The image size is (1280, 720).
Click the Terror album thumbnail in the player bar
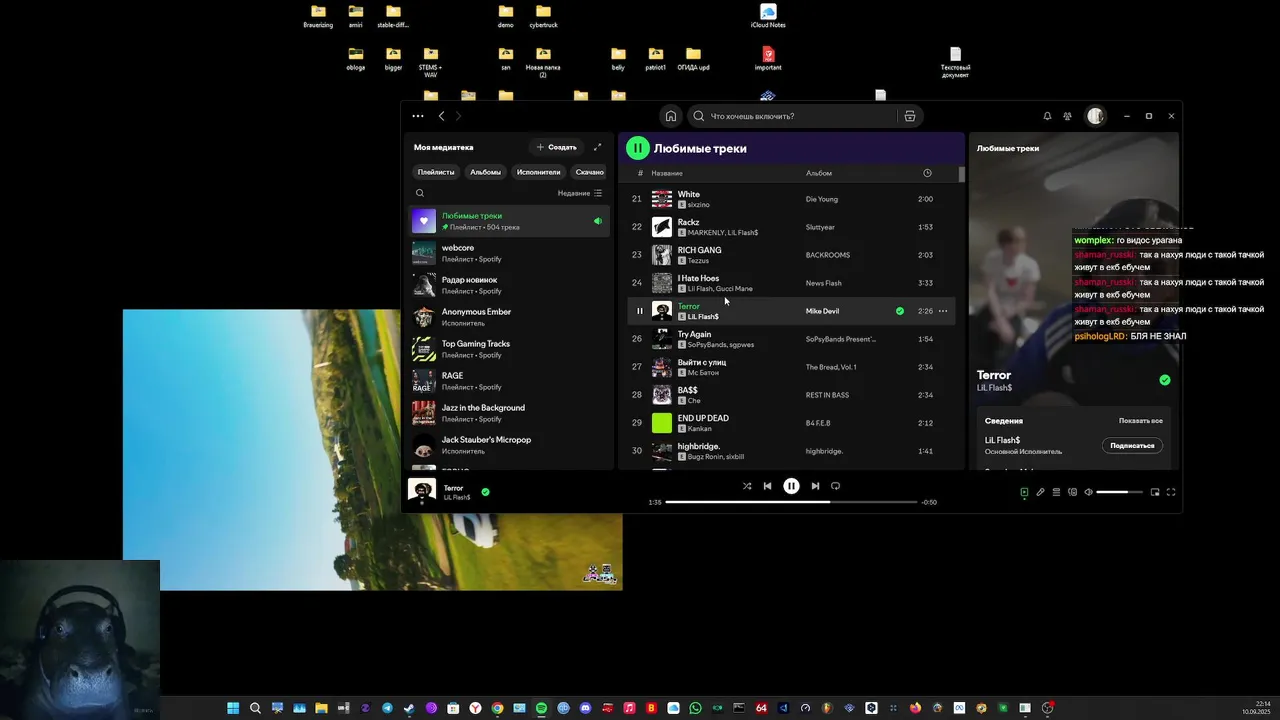coord(422,490)
